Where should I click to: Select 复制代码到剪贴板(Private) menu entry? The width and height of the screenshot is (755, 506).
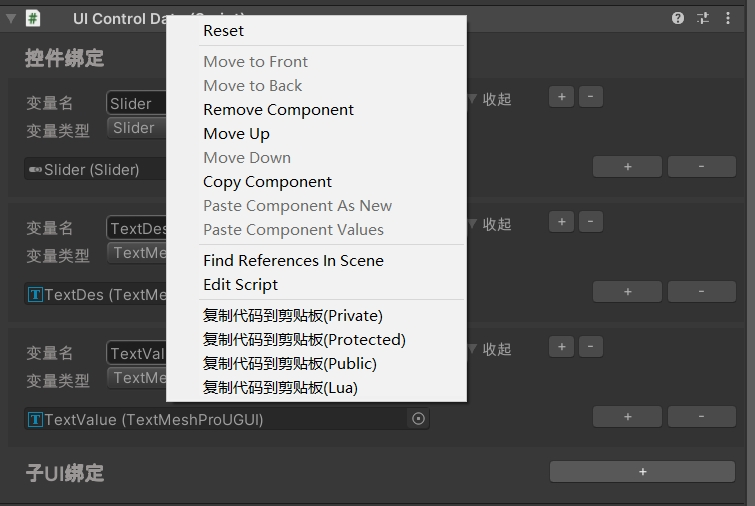(316, 316)
